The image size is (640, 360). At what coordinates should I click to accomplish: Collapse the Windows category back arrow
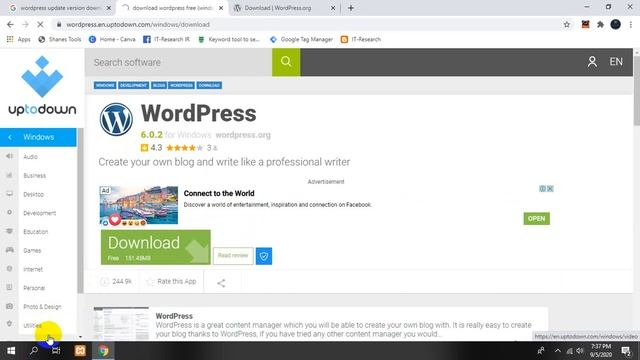click(10, 137)
